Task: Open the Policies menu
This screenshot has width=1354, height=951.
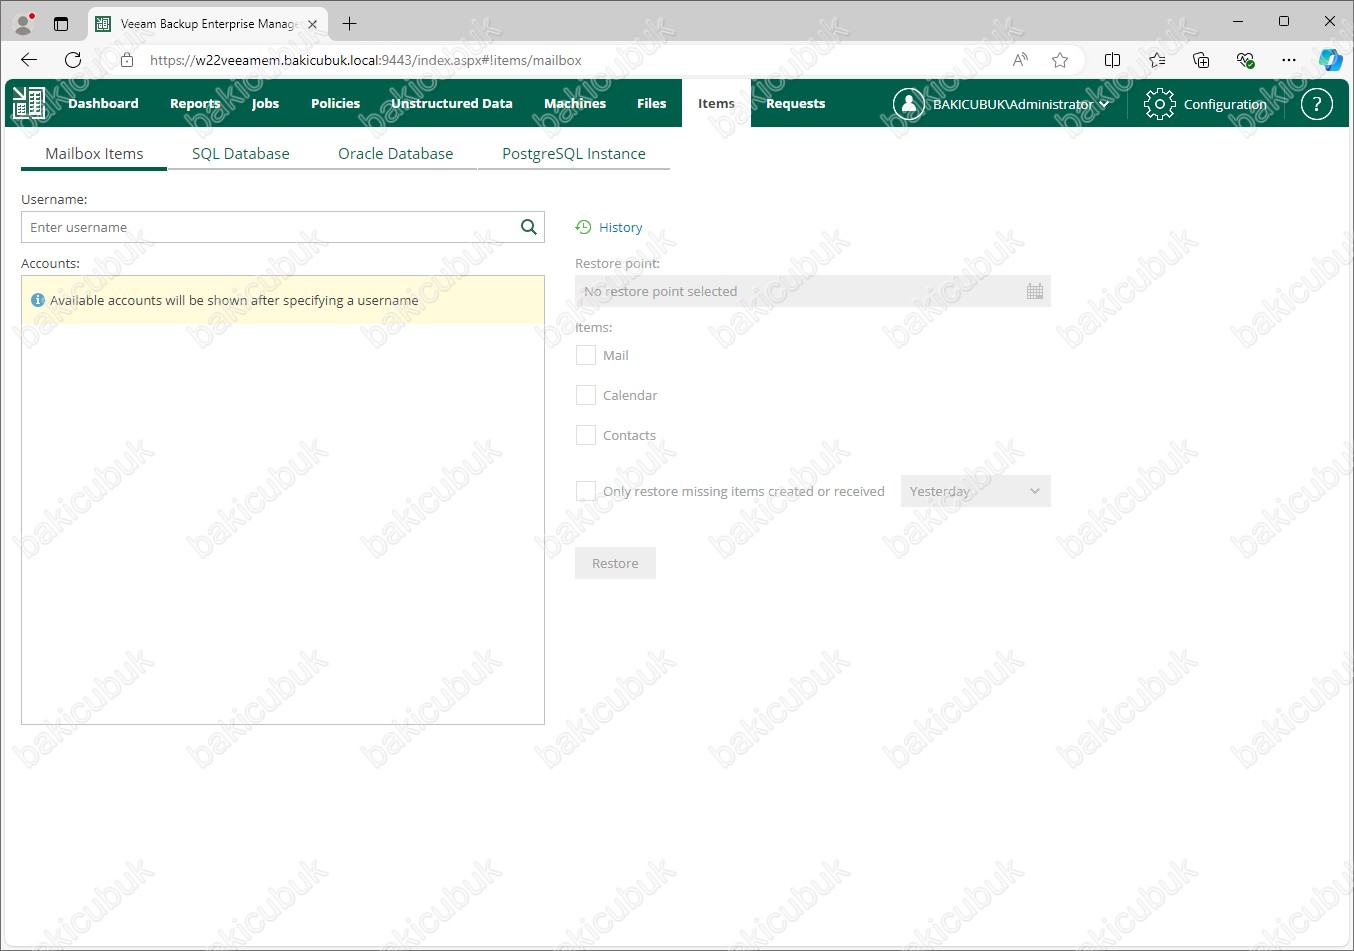Action: coord(335,103)
